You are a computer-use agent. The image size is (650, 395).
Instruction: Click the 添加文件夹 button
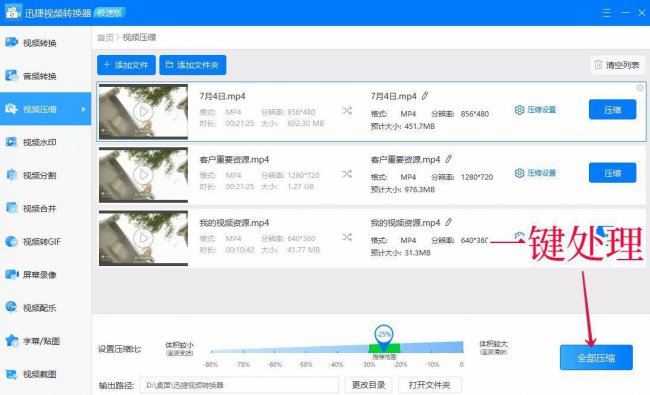point(193,65)
